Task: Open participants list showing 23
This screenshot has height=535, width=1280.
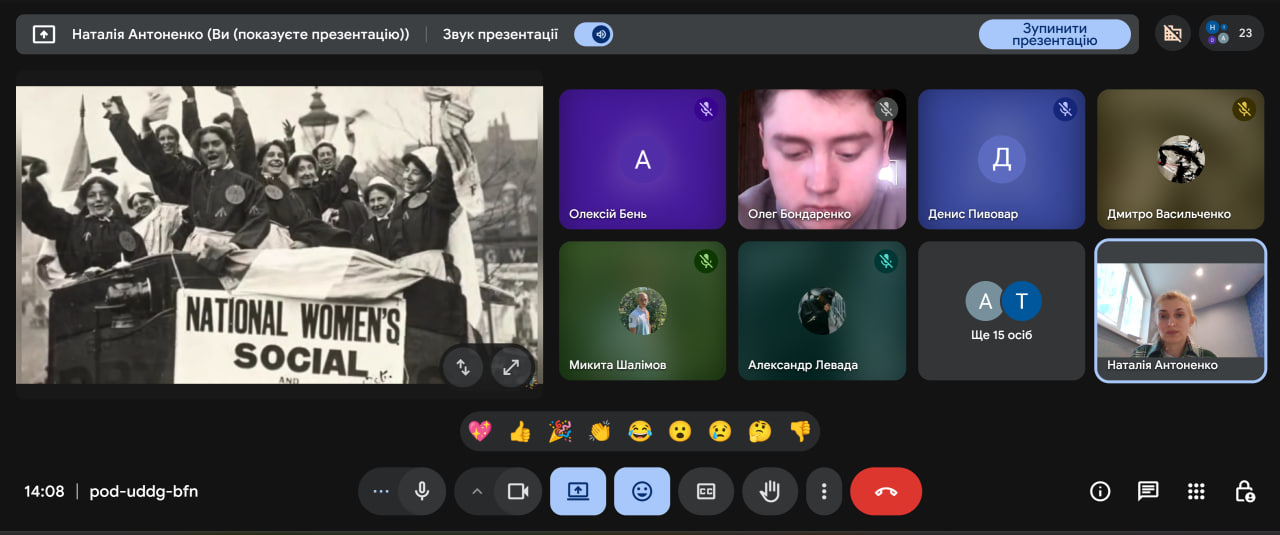Action: point(1229,33)
